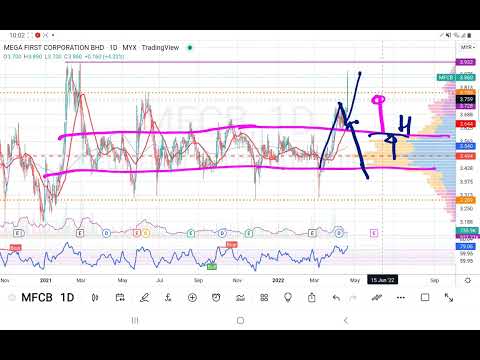Select the drawing pencil tool

coord(144,298)
